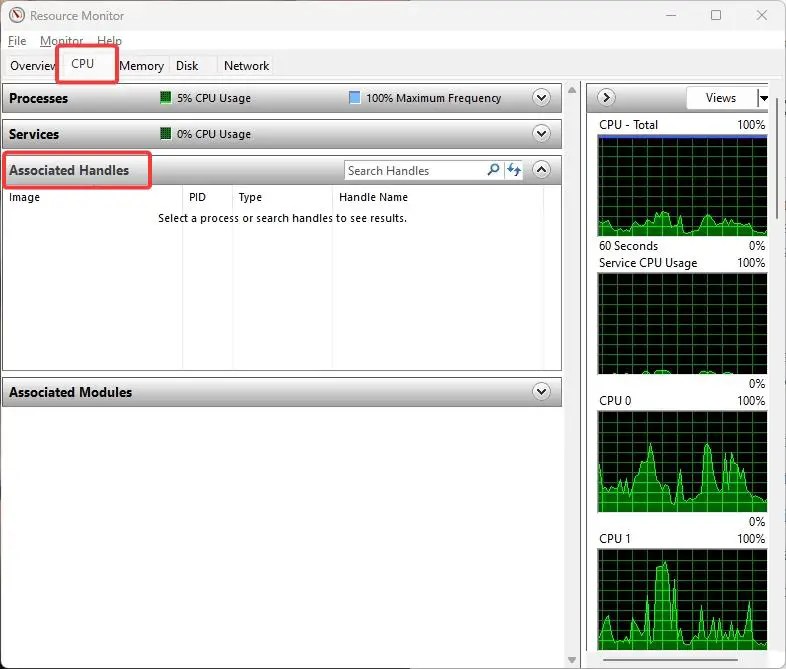Click the blue Maximum Frequency square
The image size is (786, 669).
354,97
